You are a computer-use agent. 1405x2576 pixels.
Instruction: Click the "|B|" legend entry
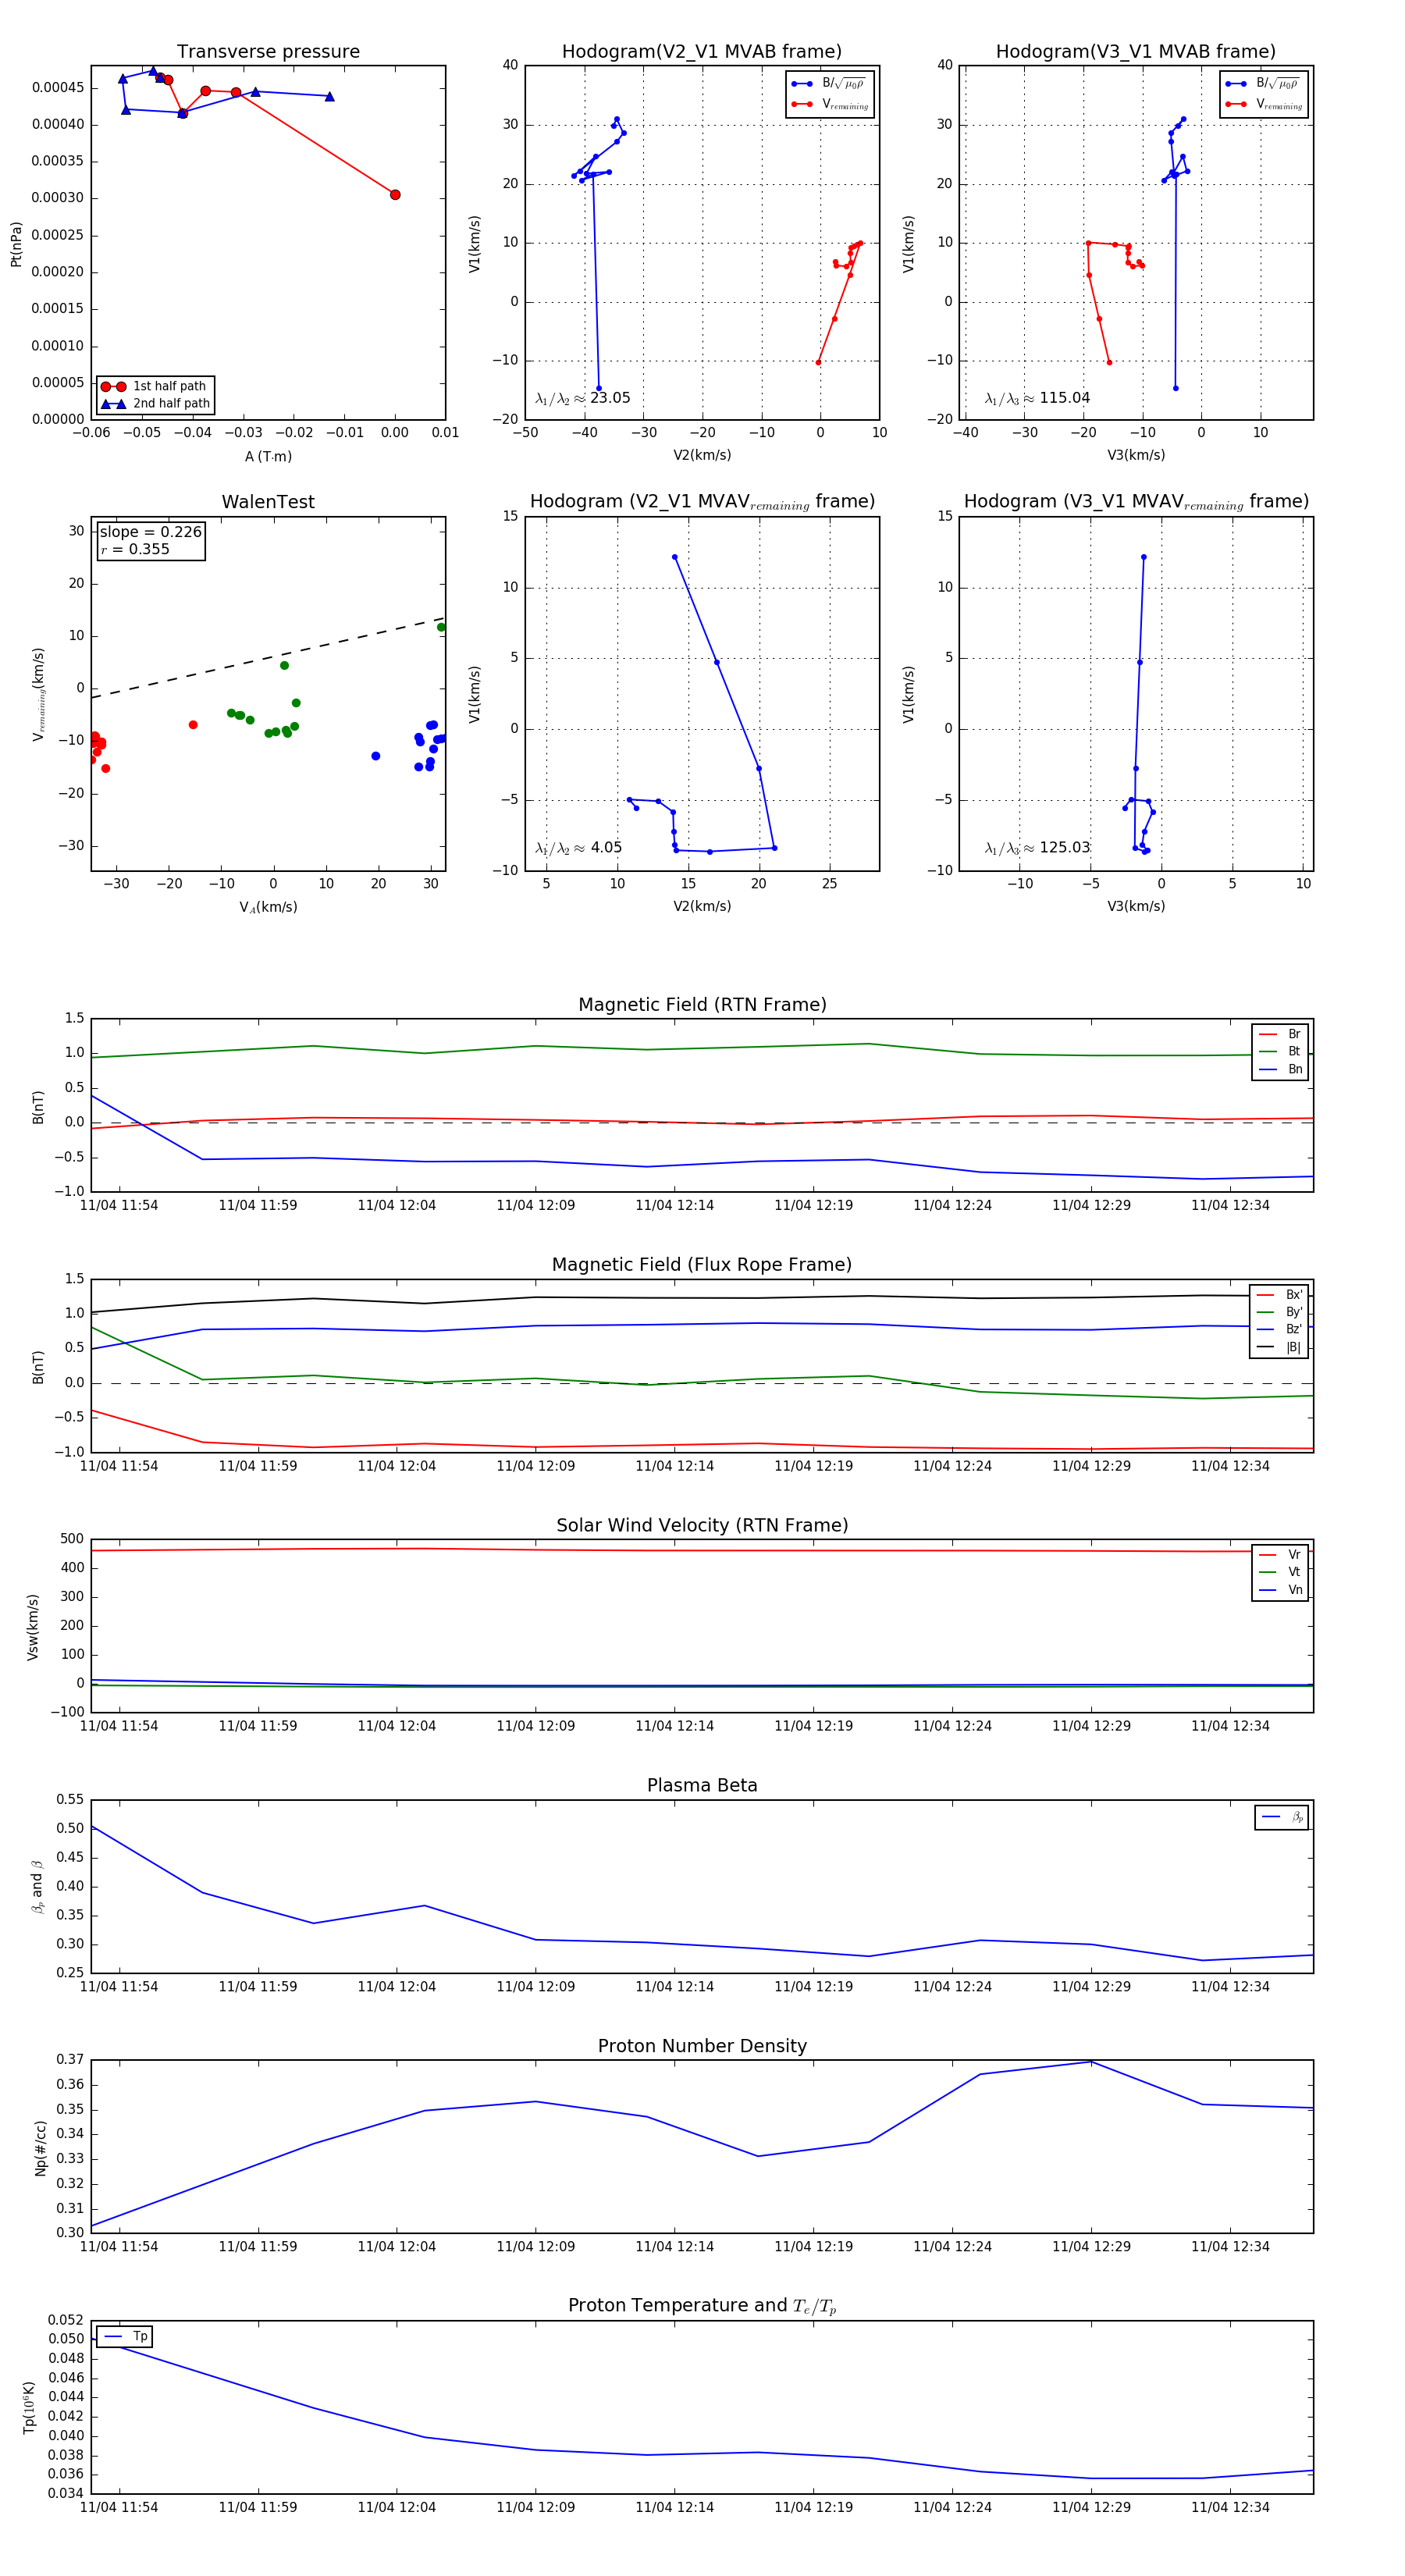tap(1279, 1347)
